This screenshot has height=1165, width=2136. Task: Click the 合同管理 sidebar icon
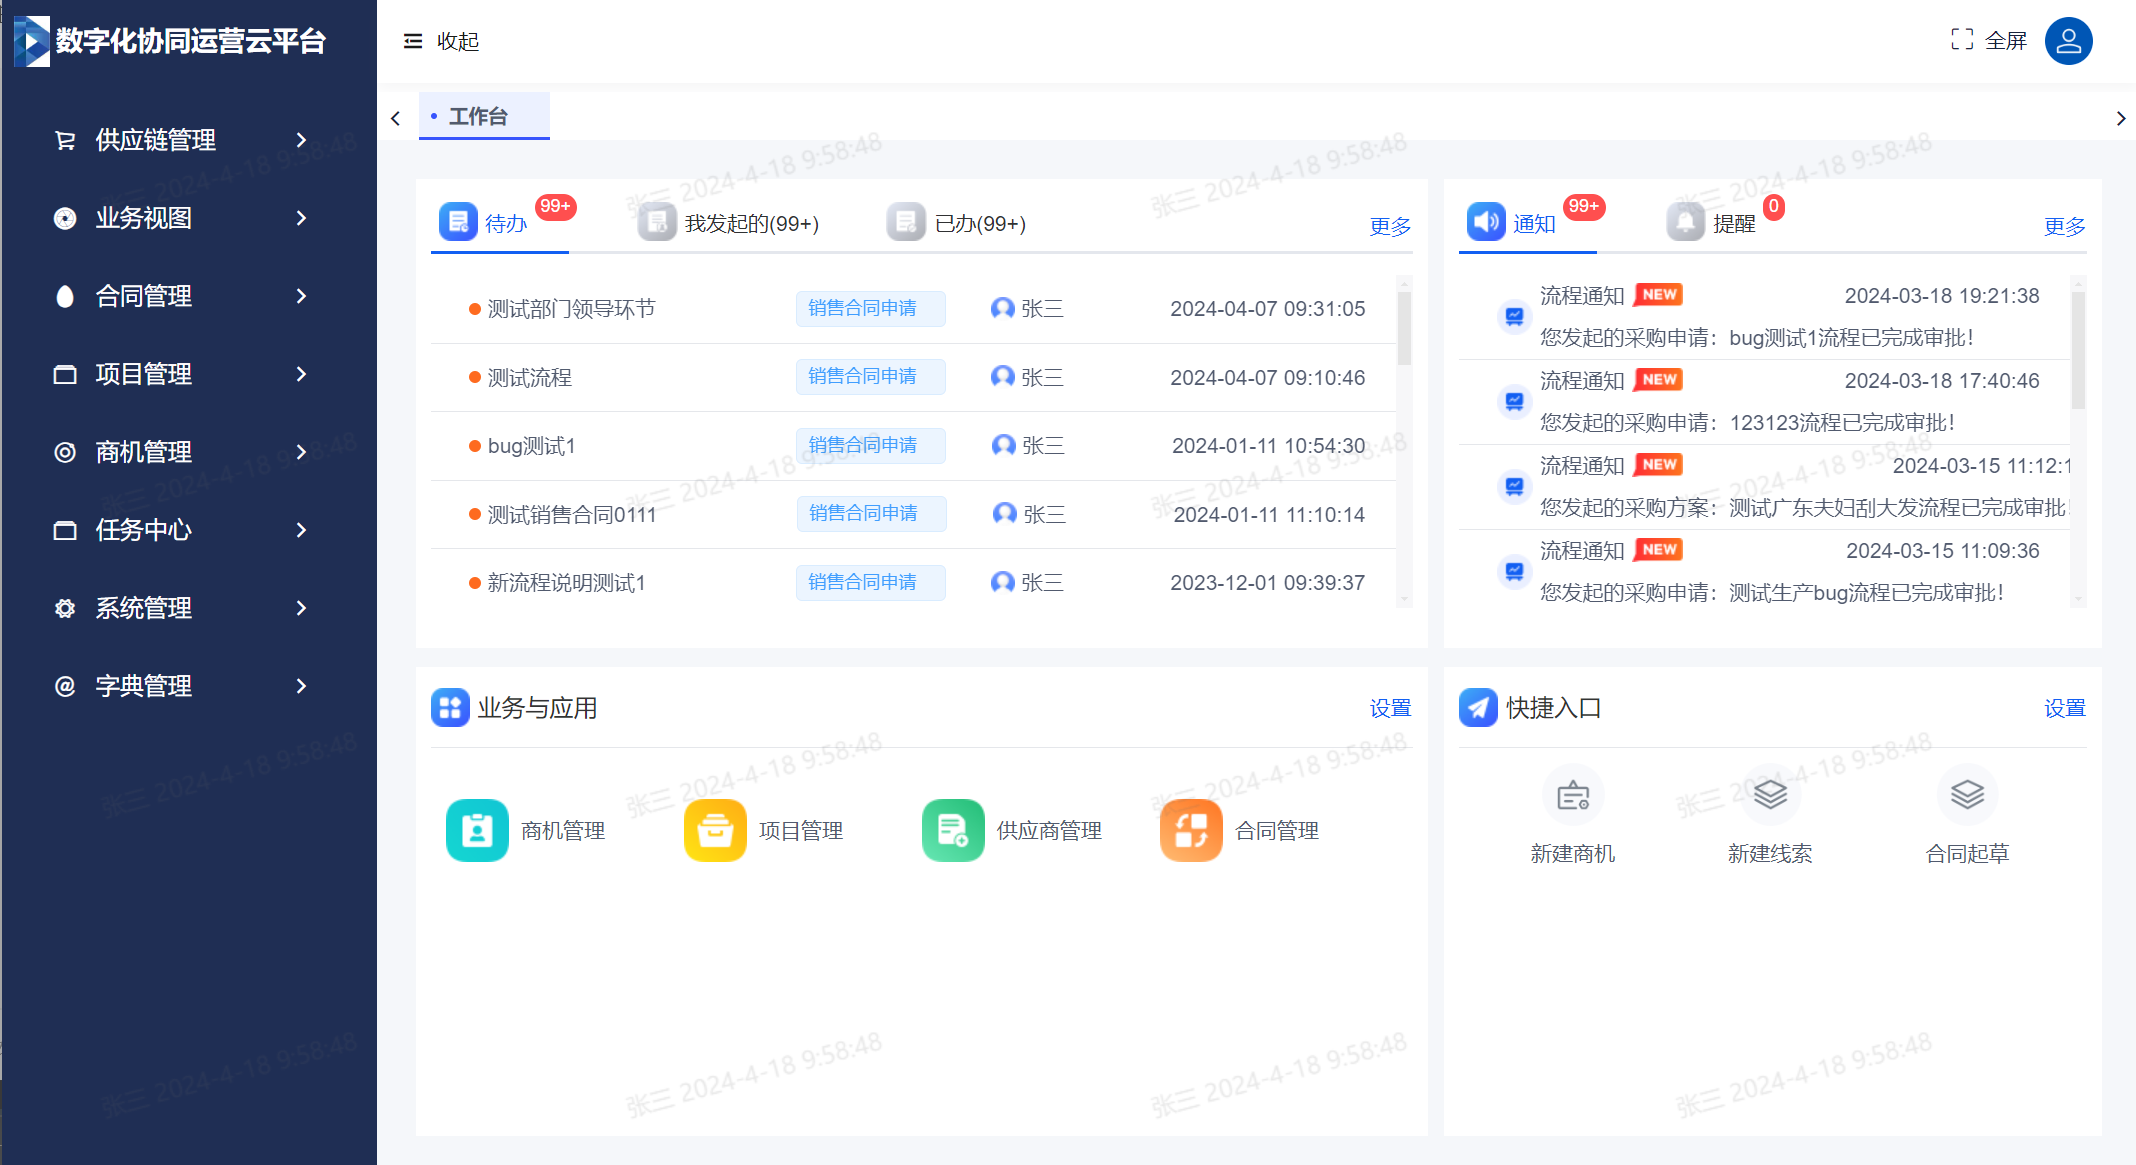65,296
